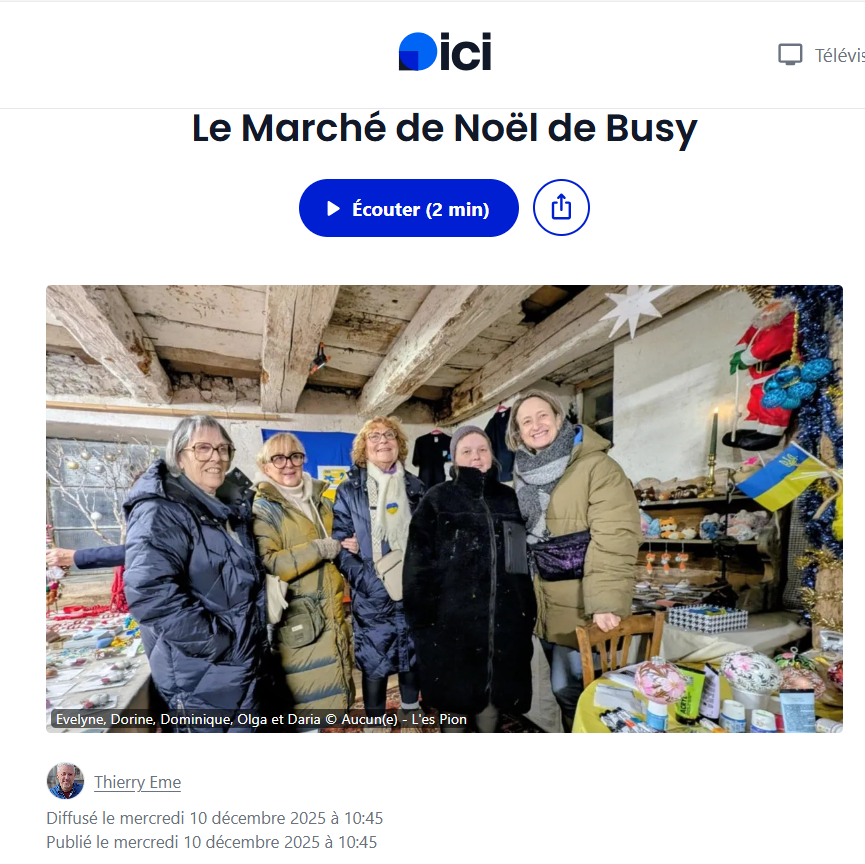Image resolution: width=865 pixels, height=864 pixels.
Task: Click the blue circle of ici logo
Action: coord(418,52)
